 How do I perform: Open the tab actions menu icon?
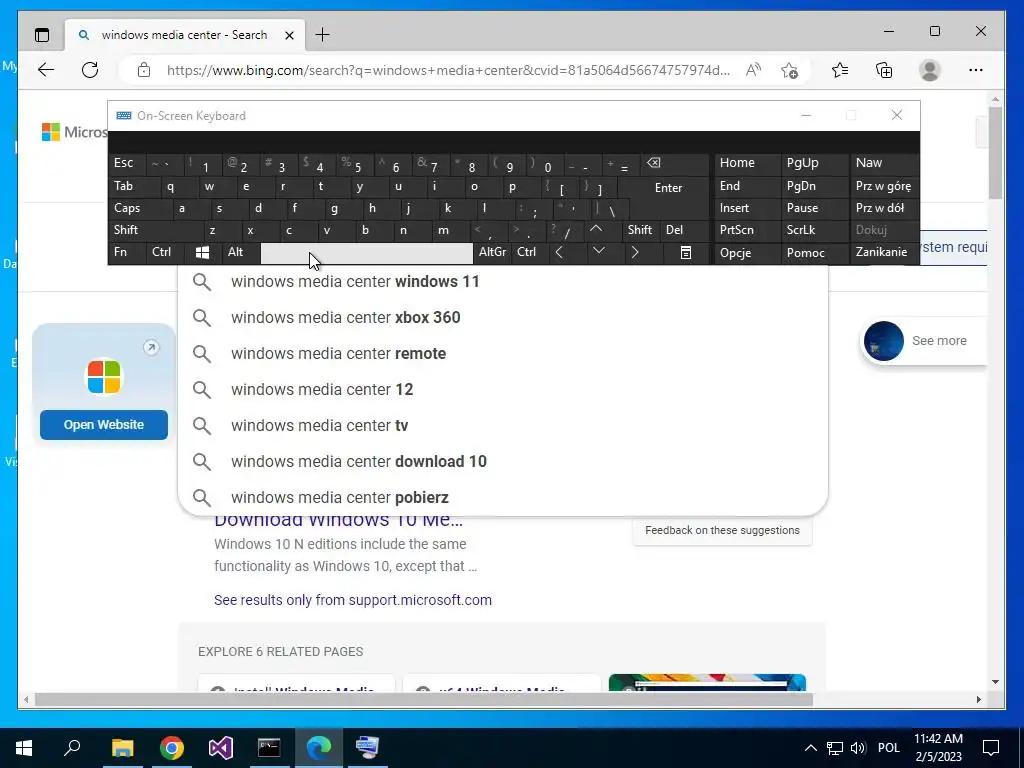coord(42,35)
